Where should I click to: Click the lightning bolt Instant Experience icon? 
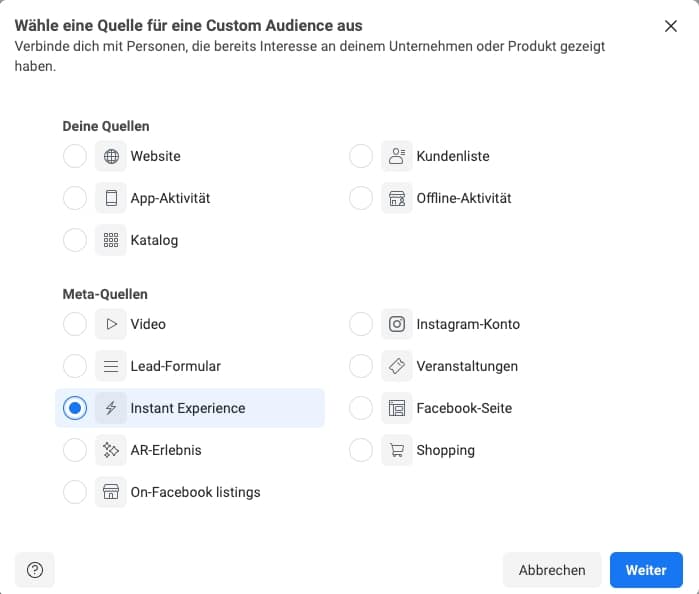111,409
